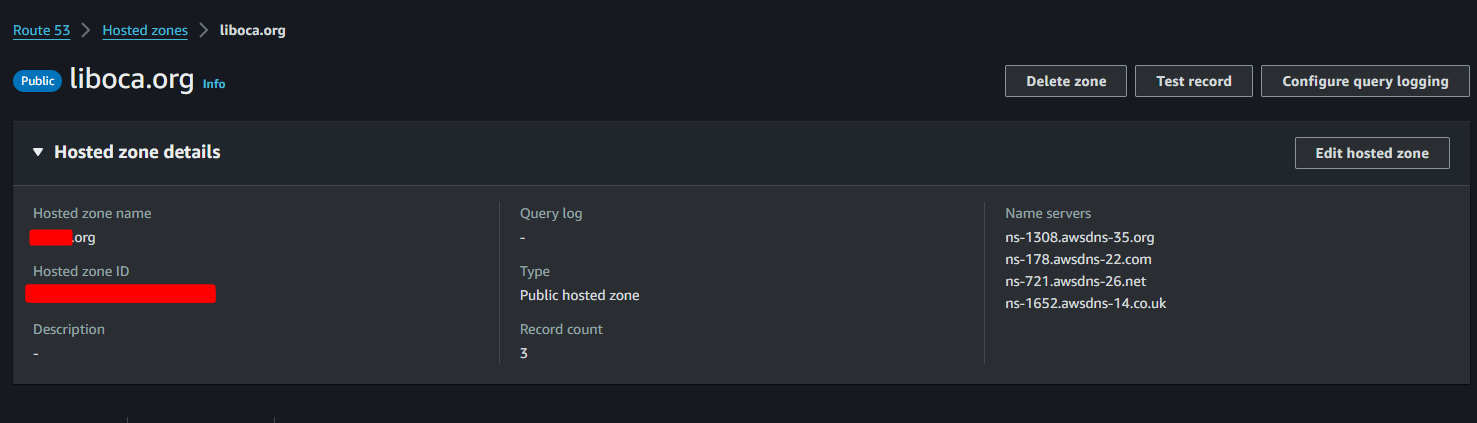
Task: Click the Hosted zone details heading text
Action: [x=137, y=152]
